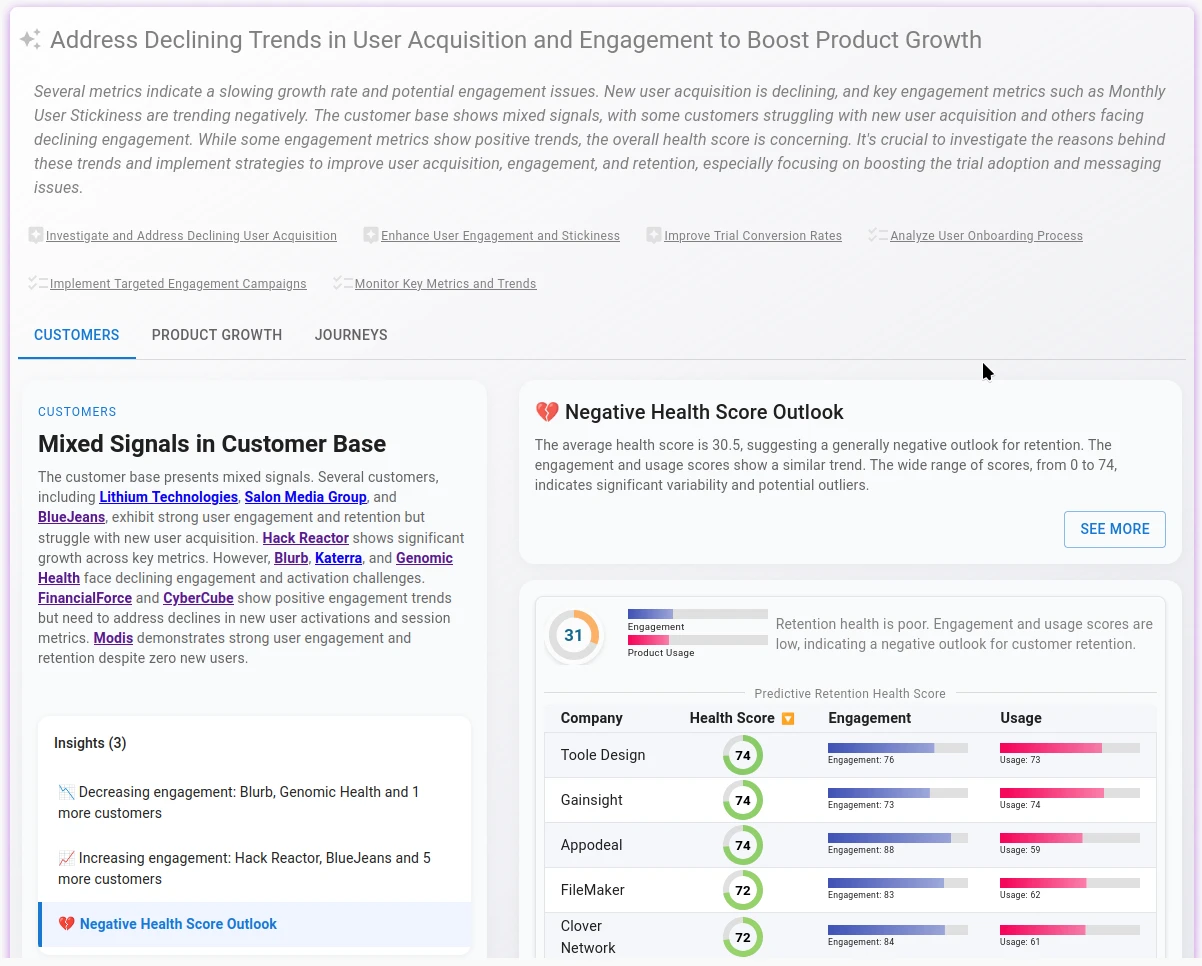Open the FinancialForce customer link
This screenshot has height=966, width=1202.
[x=85, y=598]
